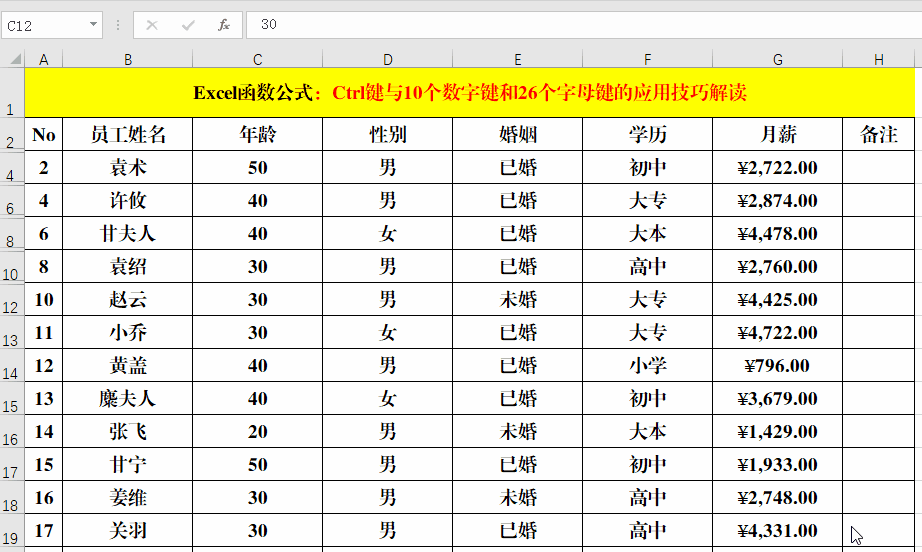Click the salary cell ¥3,679.00
Viewport: 922px width, 552px height.
click(x=777, y=399)
